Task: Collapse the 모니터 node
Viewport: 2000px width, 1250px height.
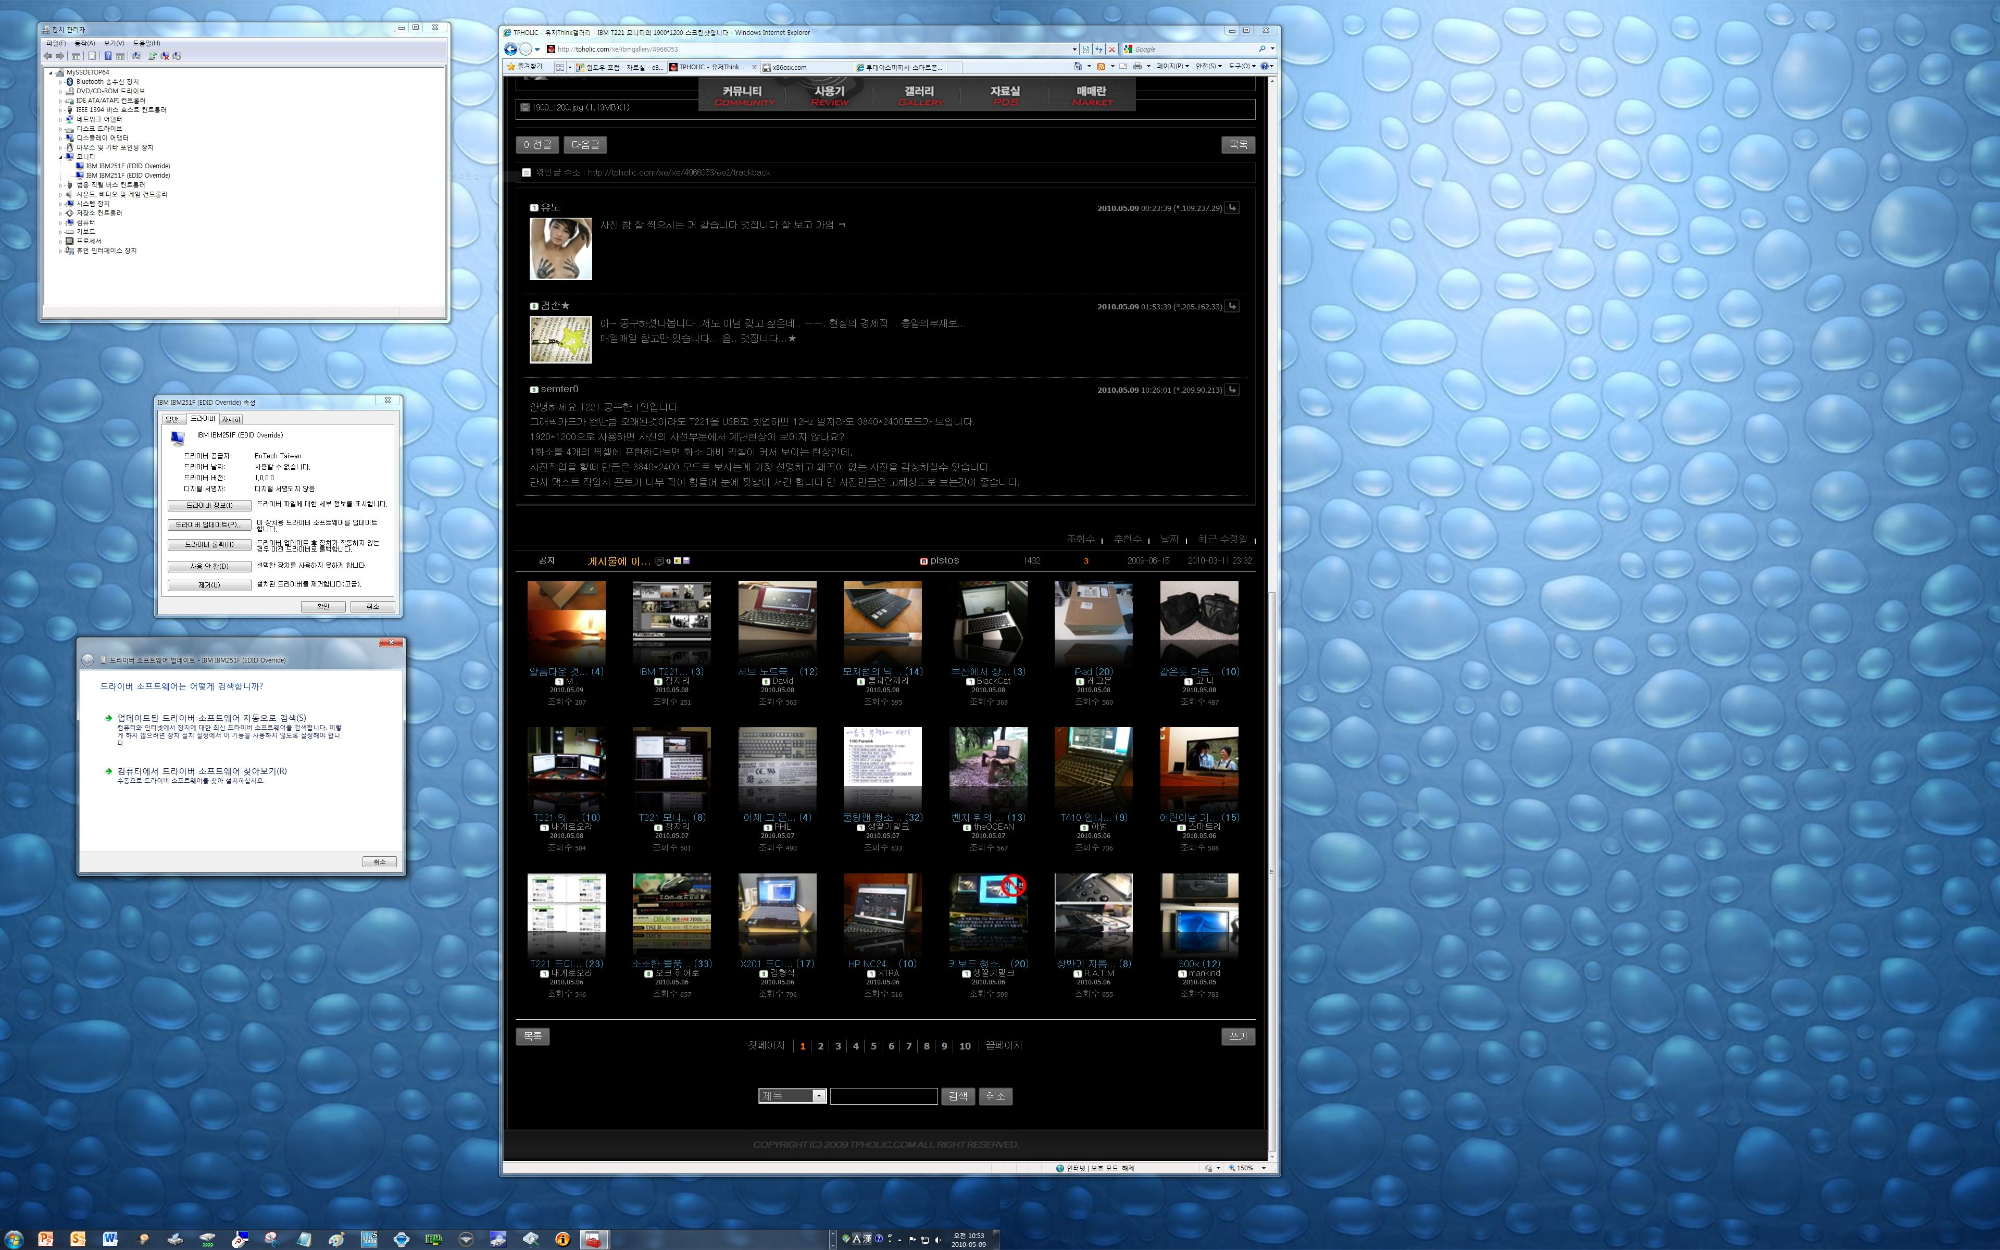Action: 60,157
